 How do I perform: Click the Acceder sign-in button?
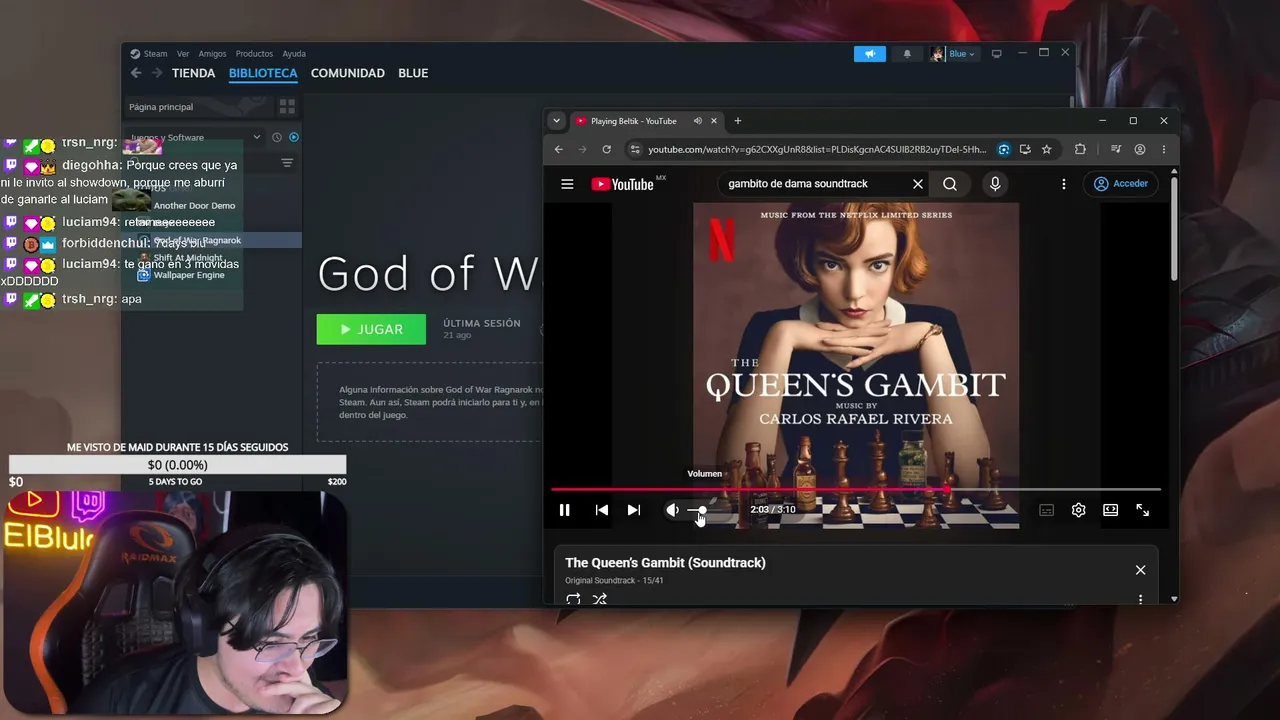(1121, 184)
